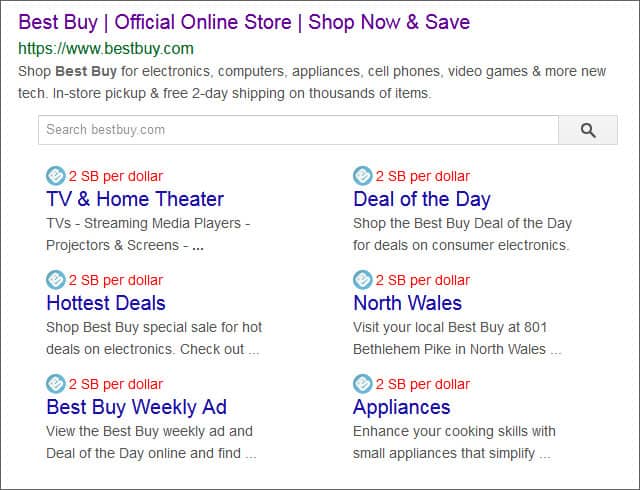The image size is (640, 490).
Task: Click Swagbucks icon above Hottest Deals
Action: click(56, 280)
